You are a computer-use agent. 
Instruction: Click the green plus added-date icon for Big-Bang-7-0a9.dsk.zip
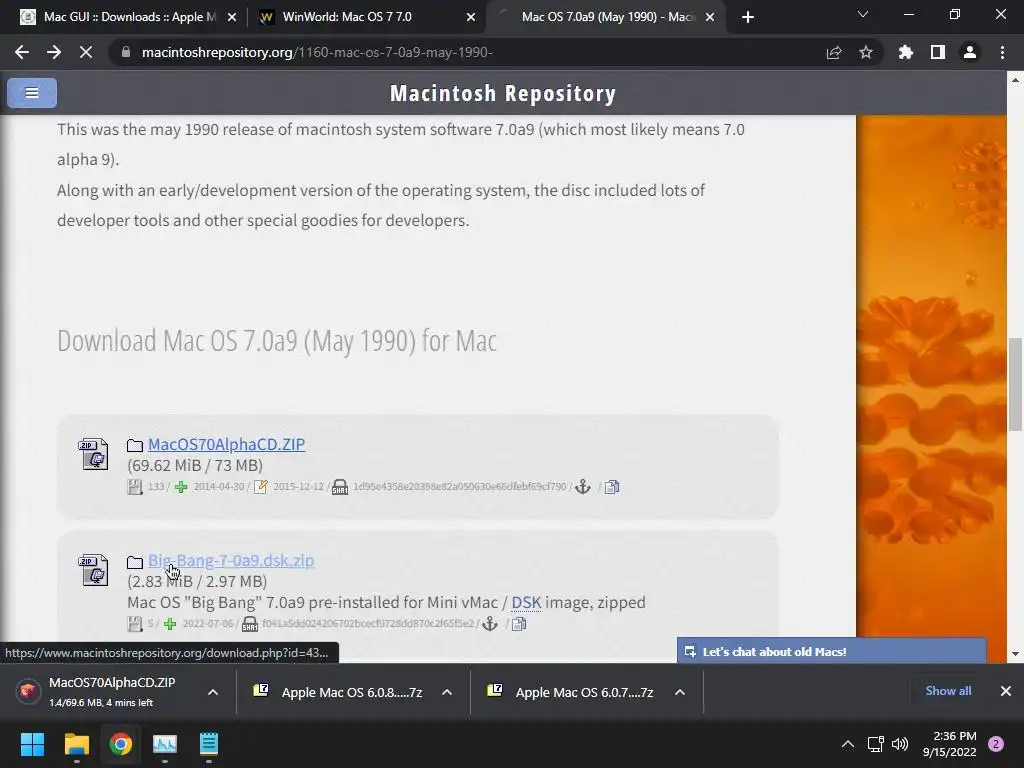pyautogui.click(x=170, y=624)
